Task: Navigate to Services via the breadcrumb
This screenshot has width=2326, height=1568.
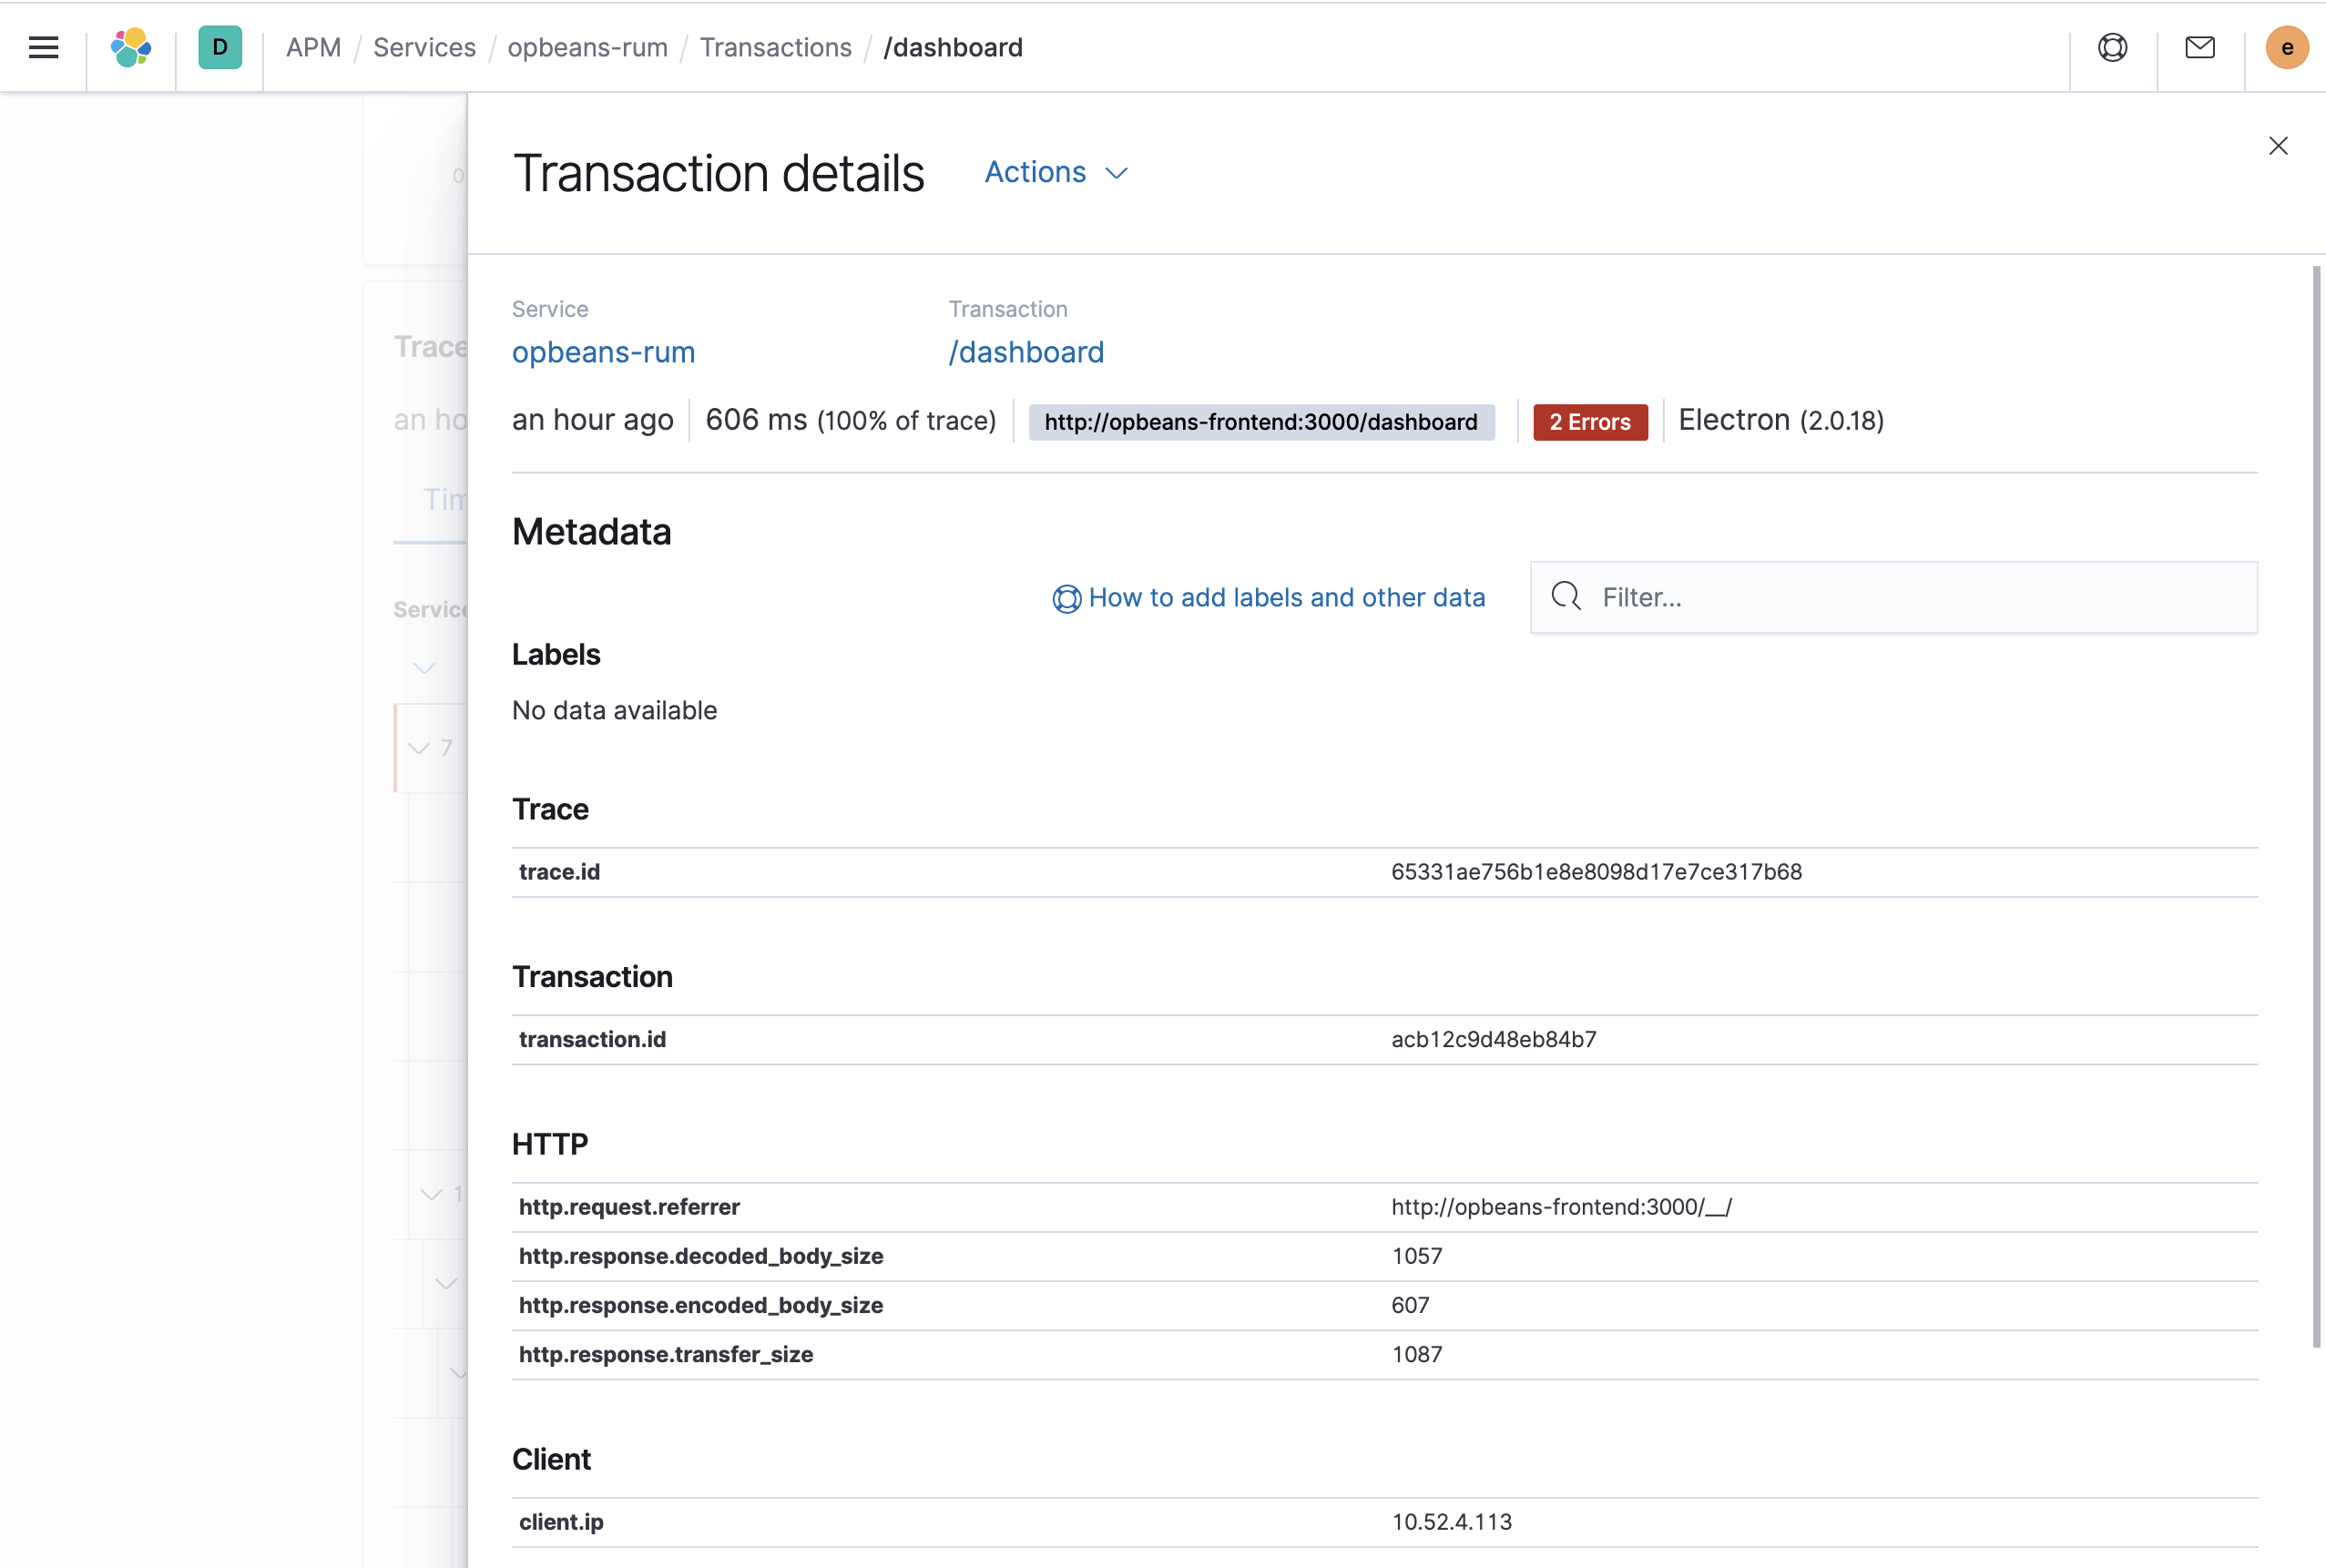Action: pyautogui.click(x=424, y=47)
